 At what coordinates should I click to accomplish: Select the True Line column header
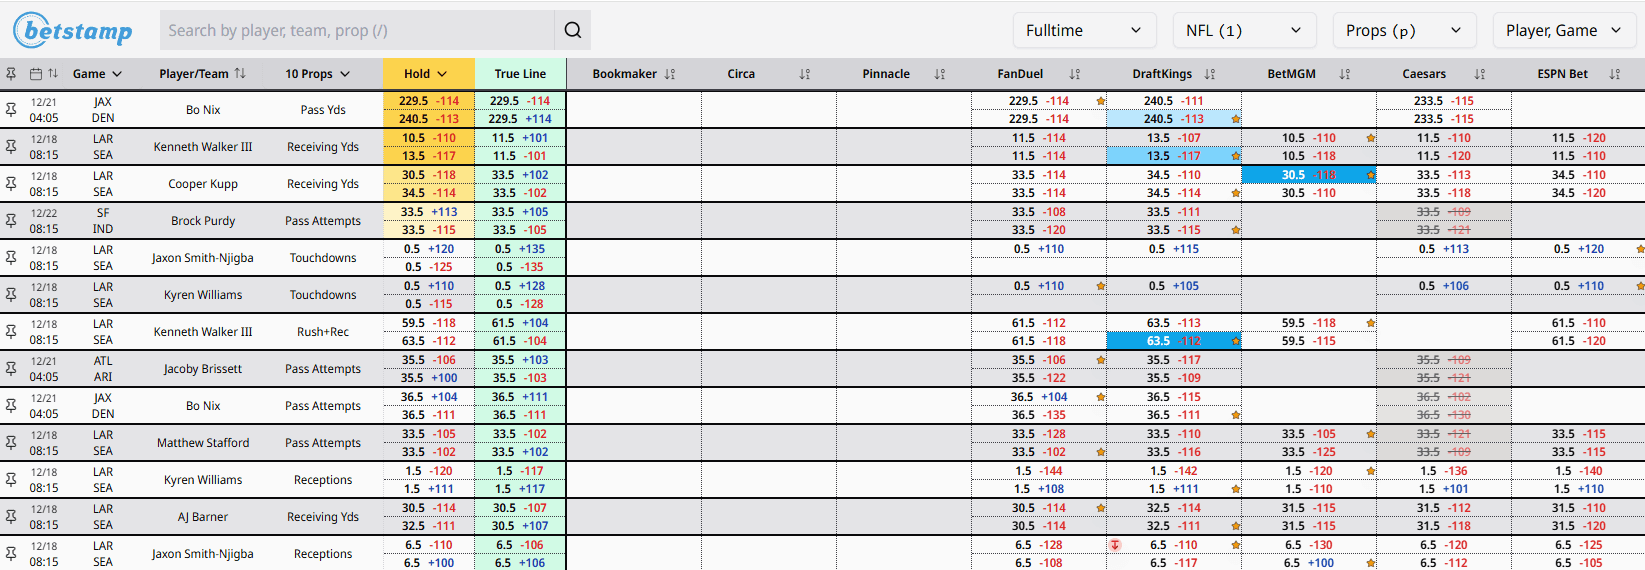520,74
